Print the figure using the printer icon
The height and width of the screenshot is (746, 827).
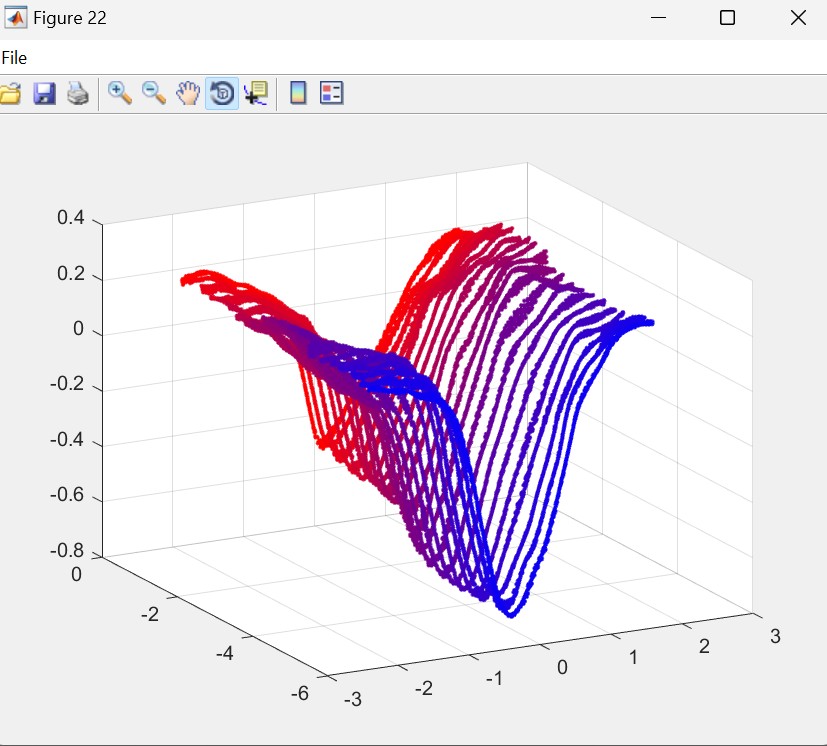[78, 94]
